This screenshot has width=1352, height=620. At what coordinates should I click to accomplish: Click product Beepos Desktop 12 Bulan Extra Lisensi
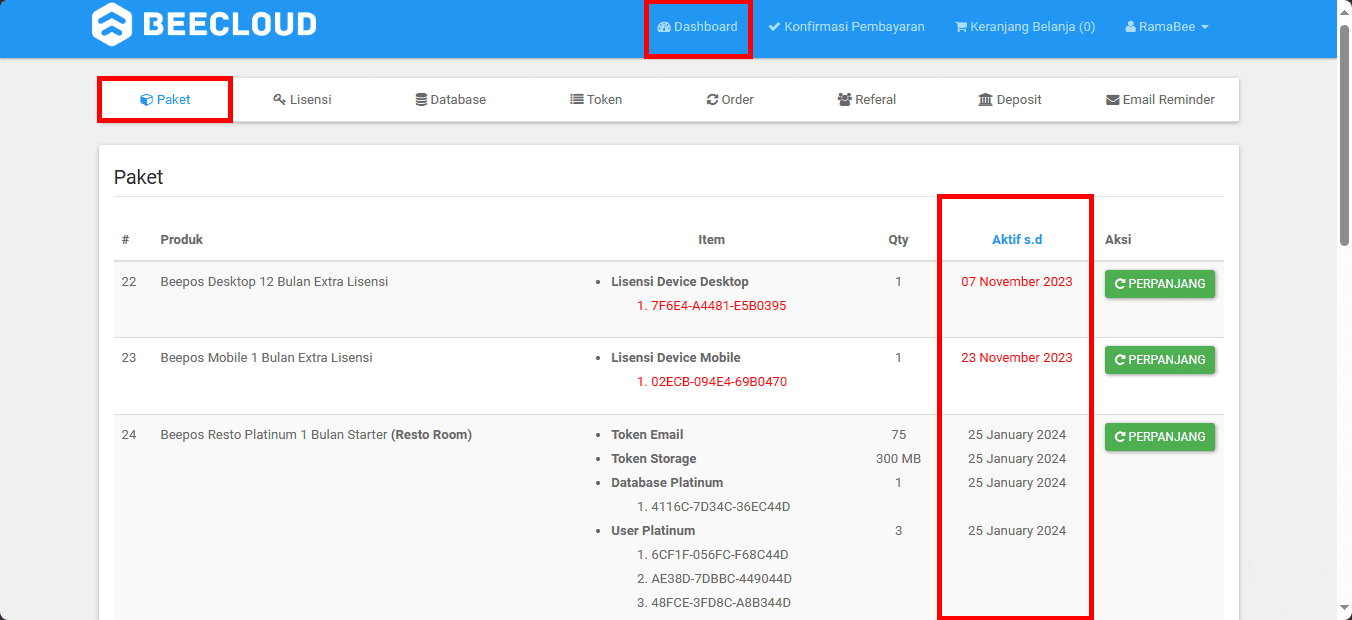click(x=274, y=282)
